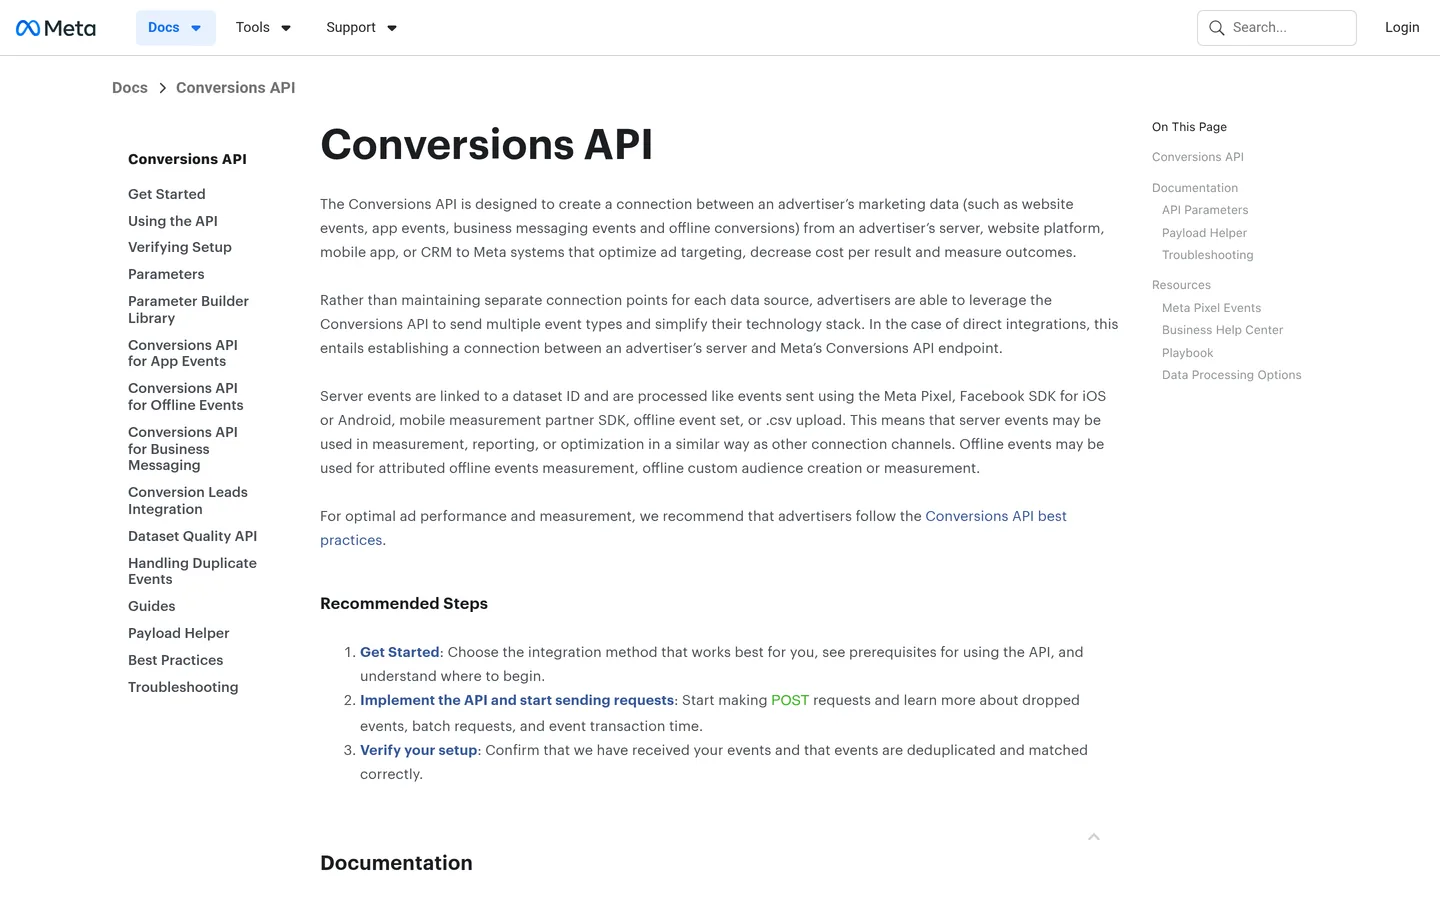Image resolution: width=1440 pixels, height=900 pixels.
Task: Click the Meta logo in the header
Action: pos(55,27)
